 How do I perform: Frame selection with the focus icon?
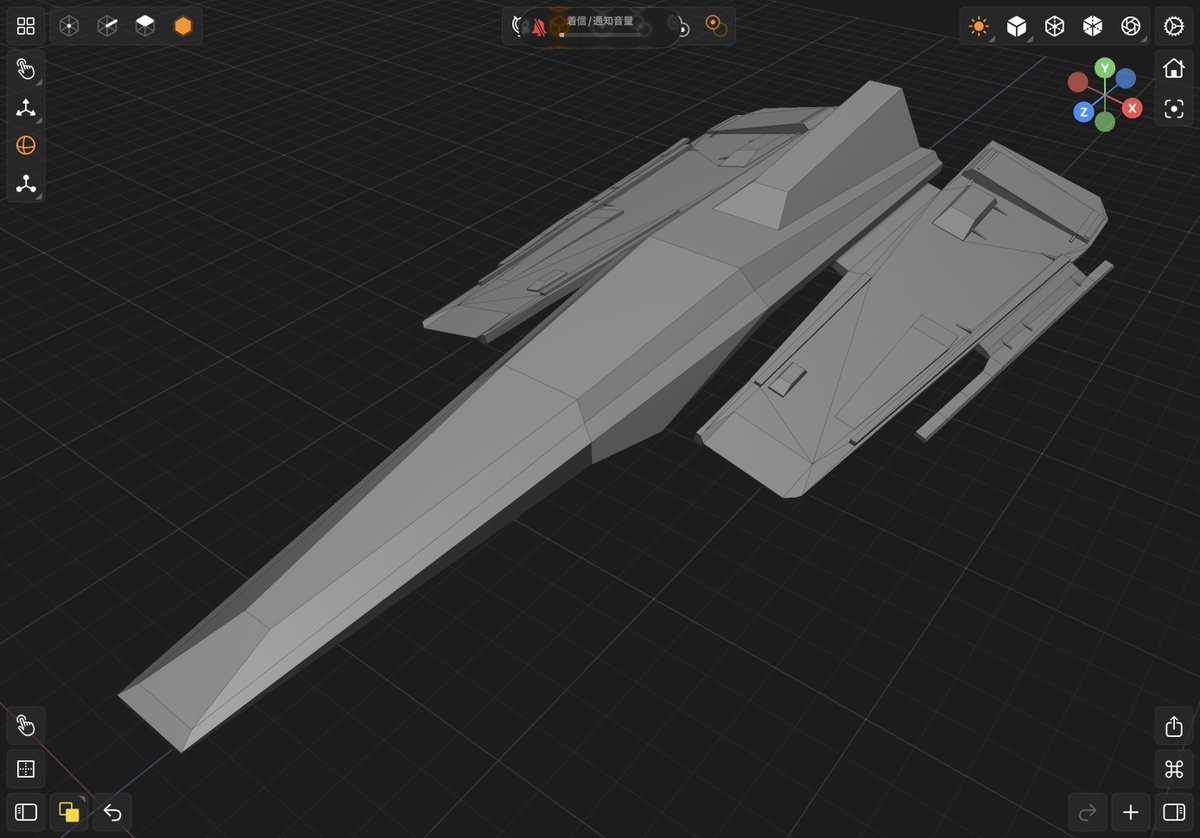(x=1174, y=108)
